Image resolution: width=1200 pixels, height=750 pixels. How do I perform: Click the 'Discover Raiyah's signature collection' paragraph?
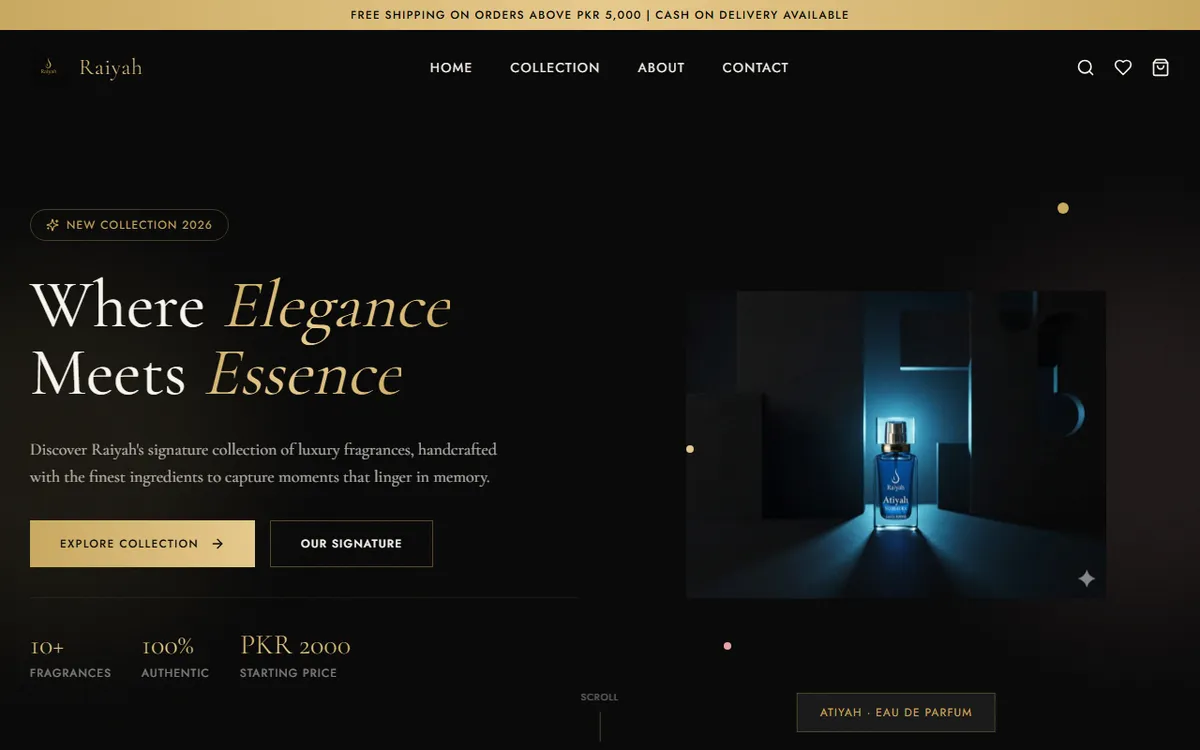point(264,463)
